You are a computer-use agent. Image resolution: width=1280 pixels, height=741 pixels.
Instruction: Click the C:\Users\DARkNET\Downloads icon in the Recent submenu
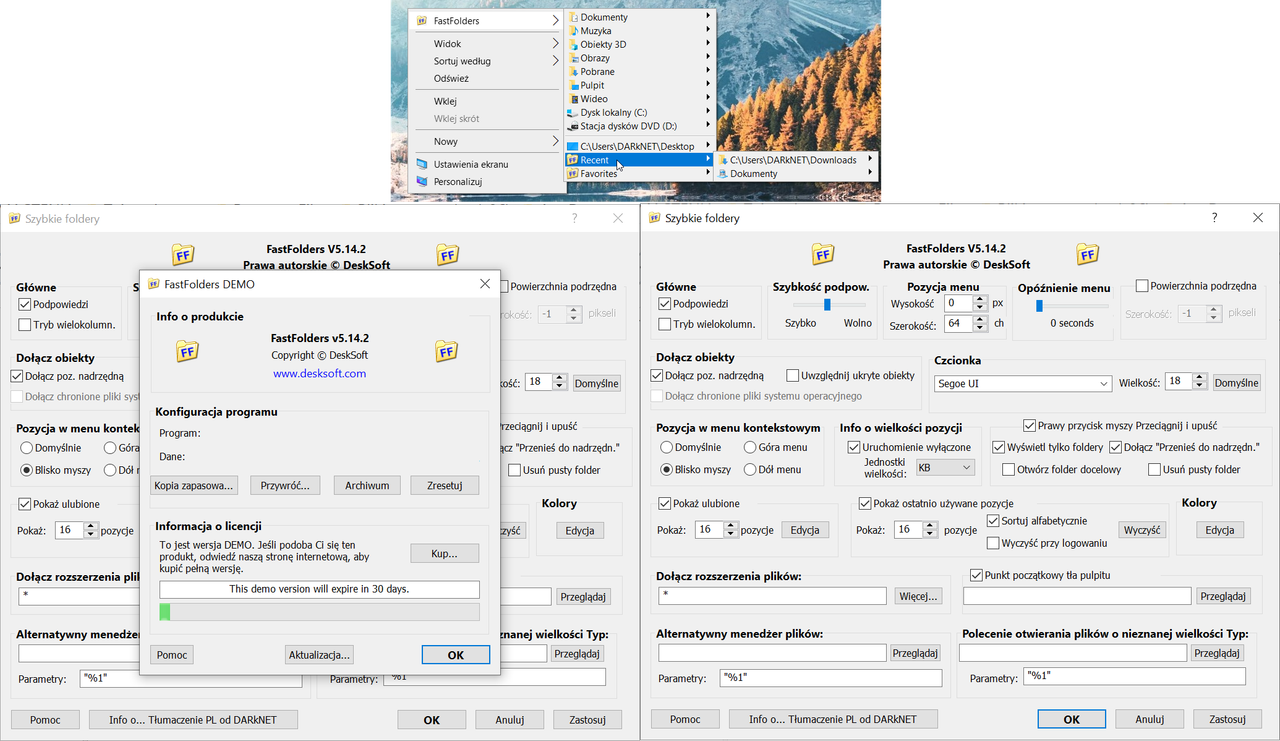722,160
